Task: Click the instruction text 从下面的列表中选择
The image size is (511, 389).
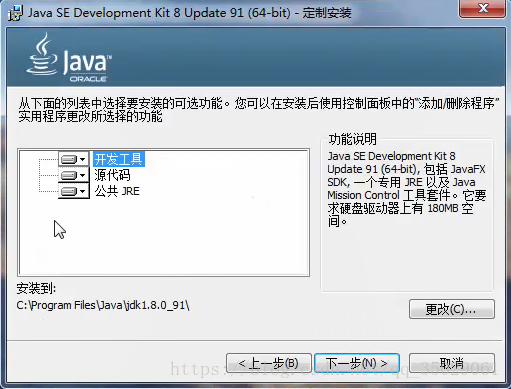Action: (258, 110)
